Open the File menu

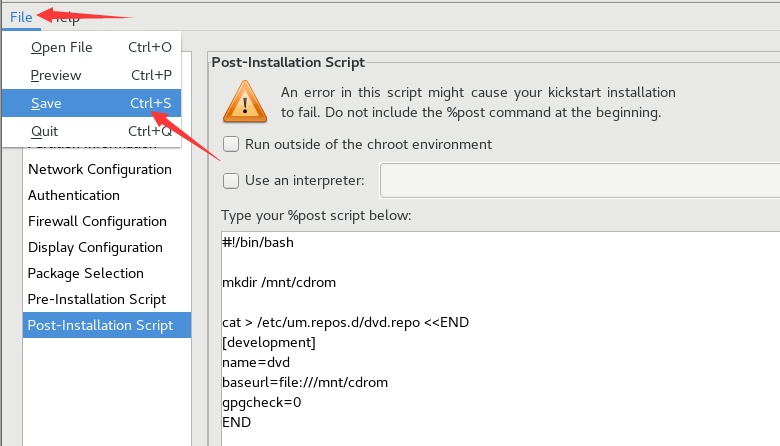click(x=21, y=17)
